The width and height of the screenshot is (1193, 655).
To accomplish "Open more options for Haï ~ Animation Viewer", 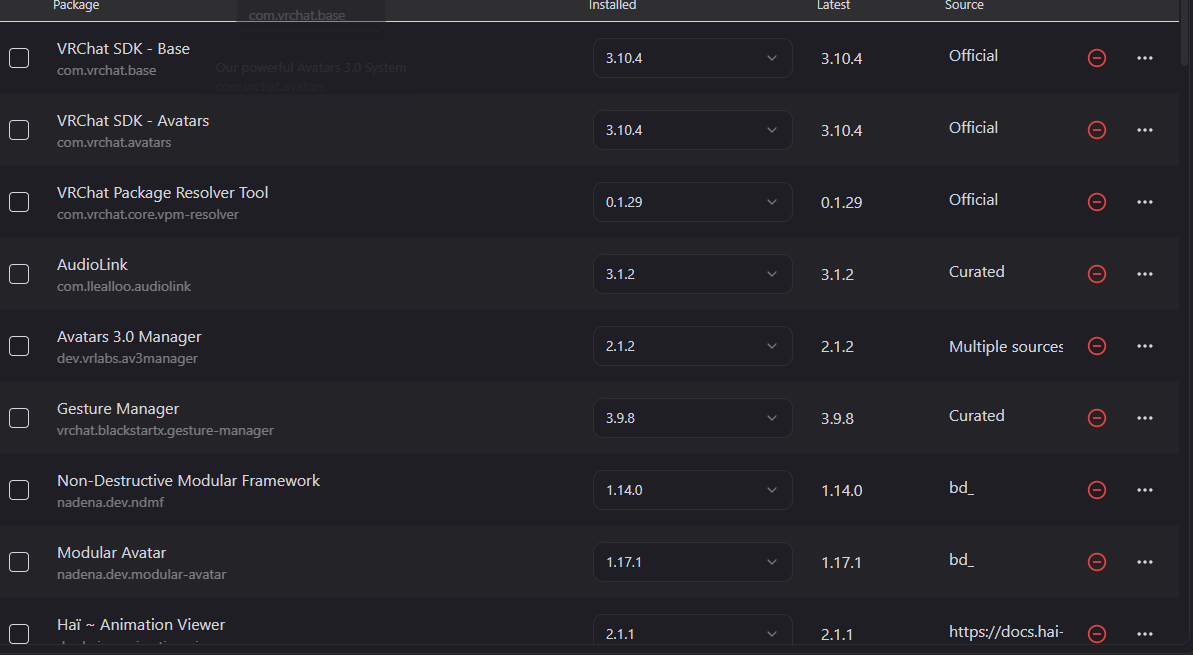I will pos(1144,634).
